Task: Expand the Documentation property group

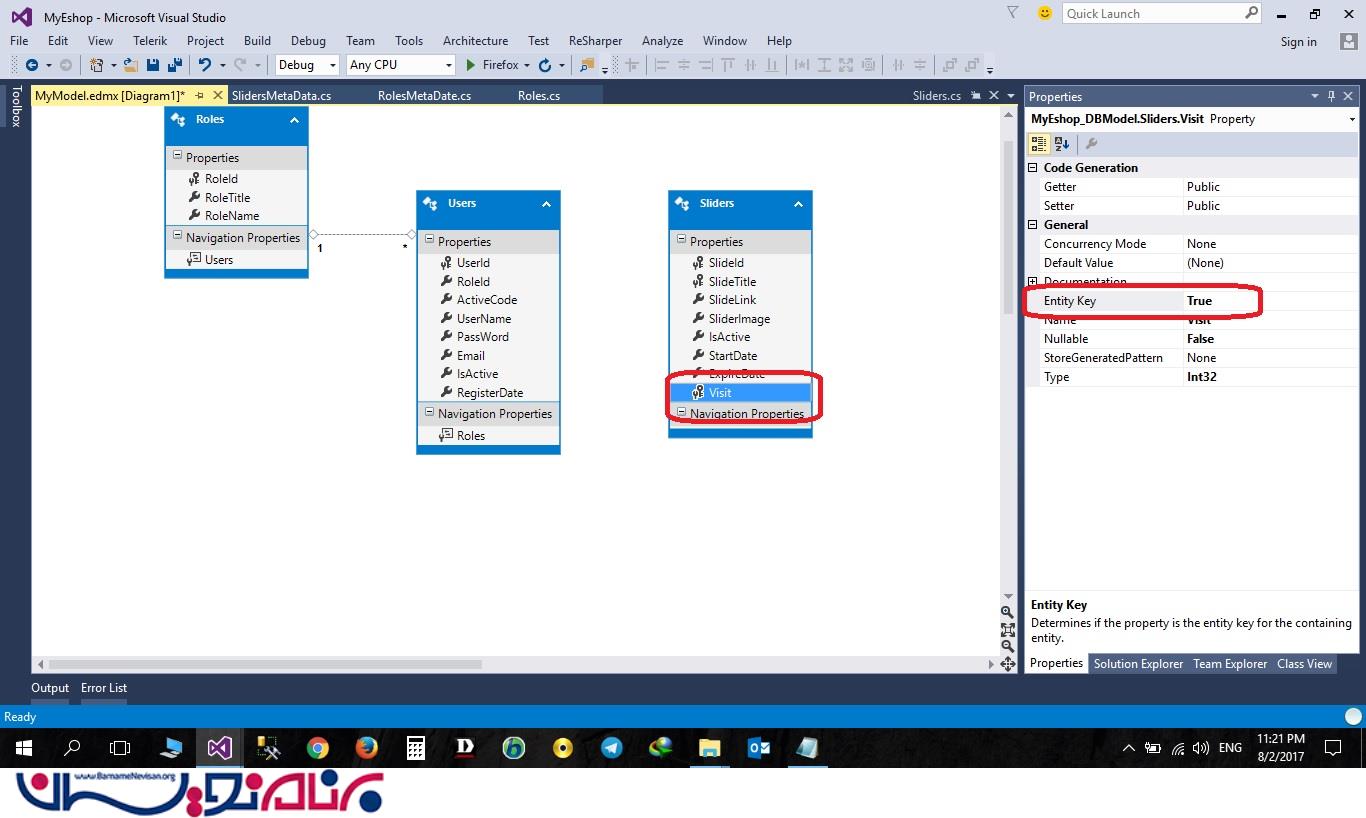Action: click(1034, 282)
